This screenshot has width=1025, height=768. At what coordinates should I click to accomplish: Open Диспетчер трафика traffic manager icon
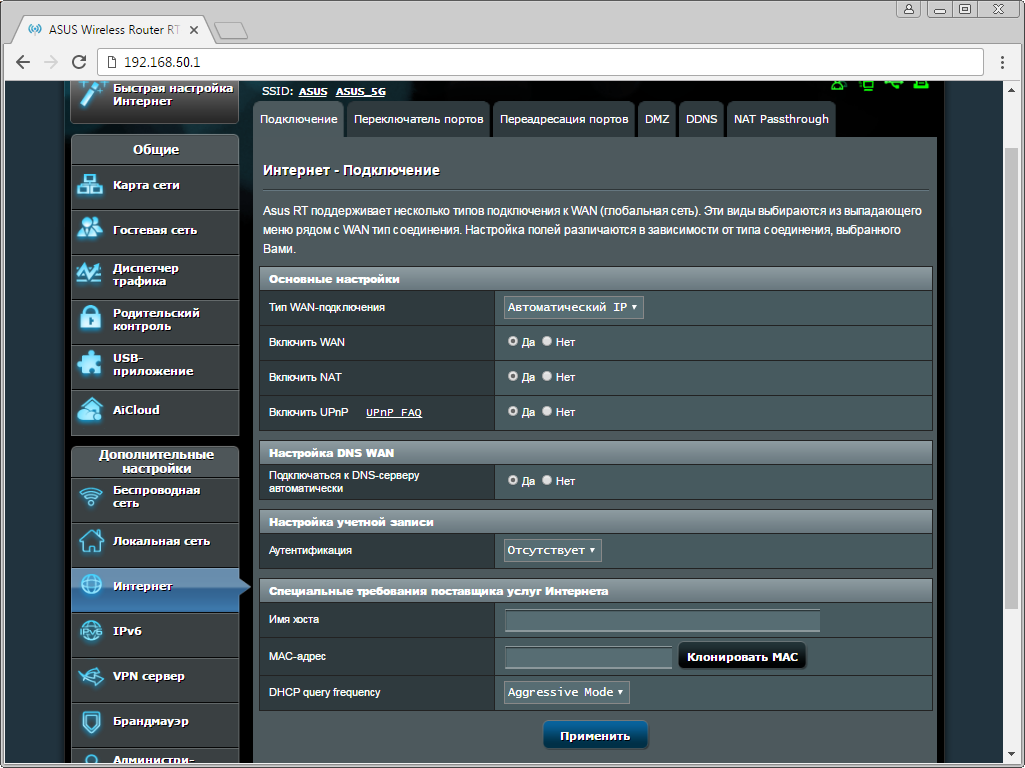(89, 274)
